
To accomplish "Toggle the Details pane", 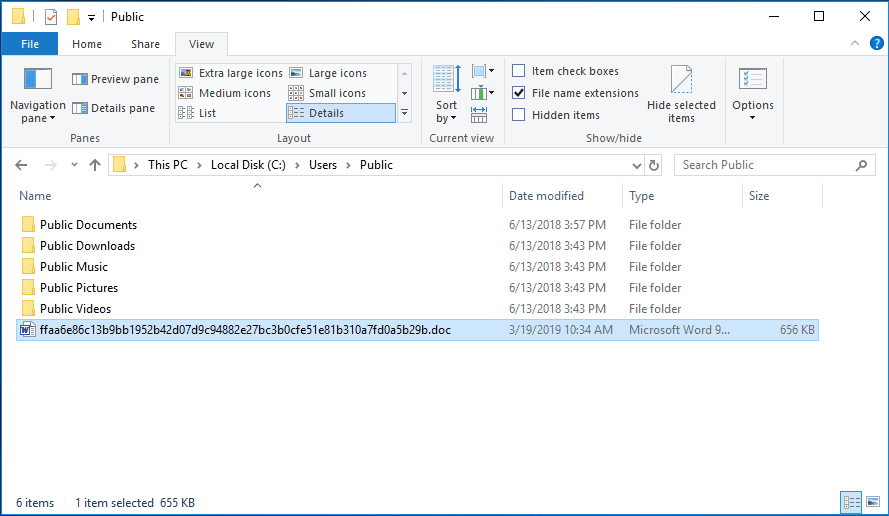I will tap(113, 108).
